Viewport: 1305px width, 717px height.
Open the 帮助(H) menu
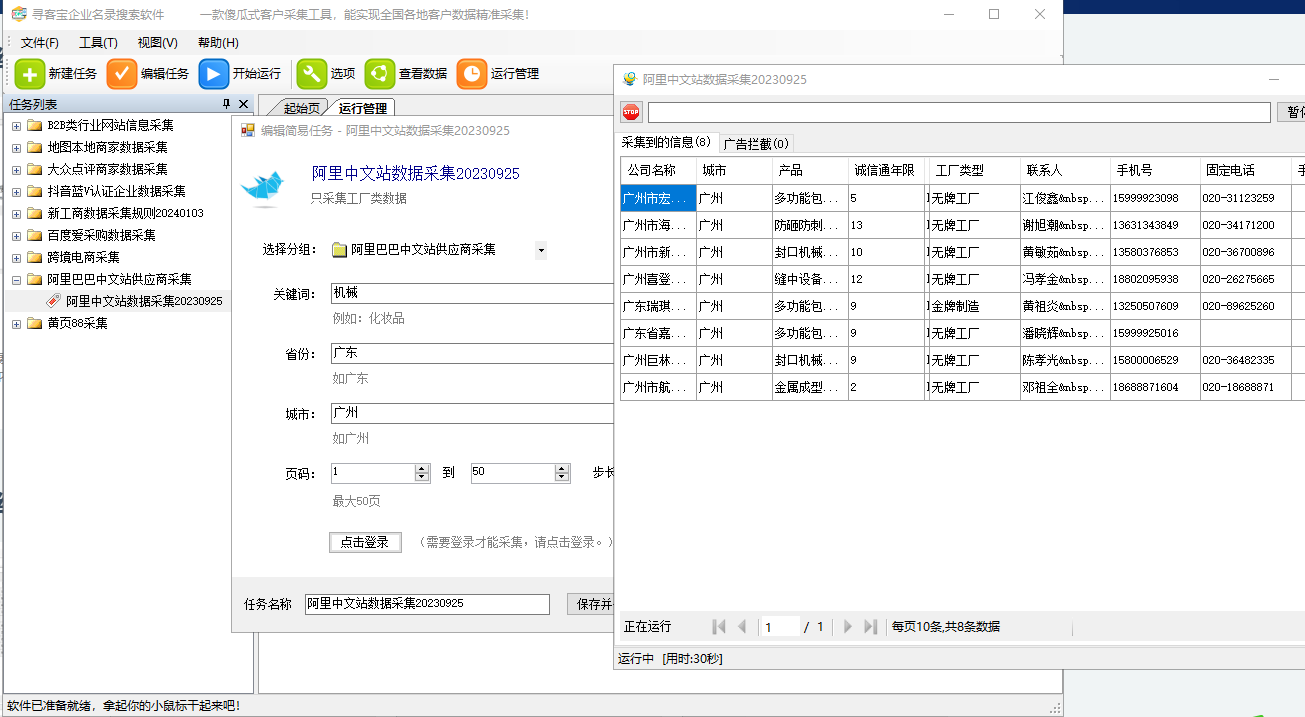pos(218,43)
